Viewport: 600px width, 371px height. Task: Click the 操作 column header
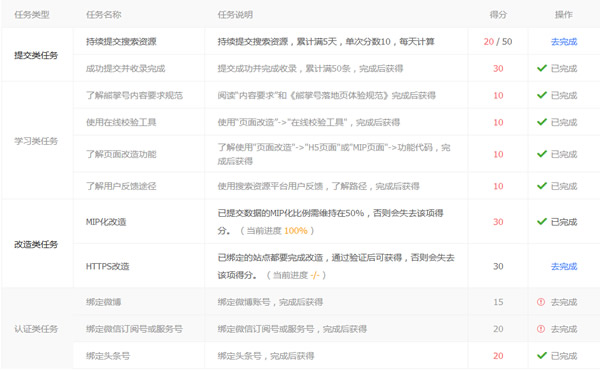click(x=564, y=15)
